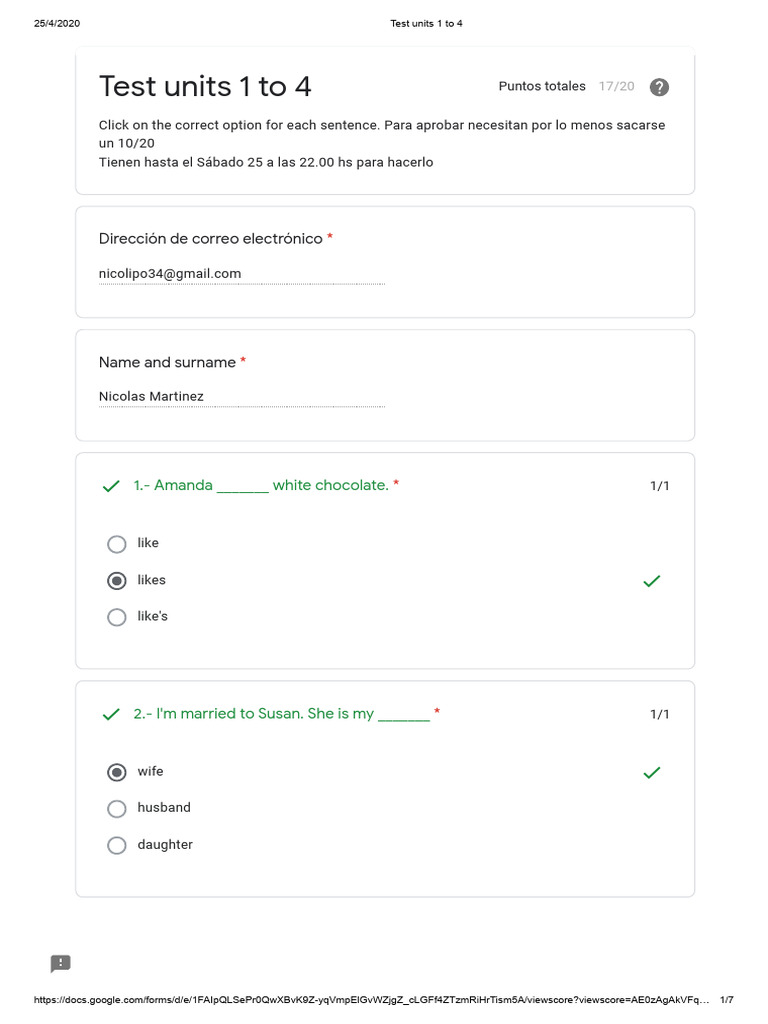Click correct-answer checkmark next to 'likes'

click(x=652, y=580)
